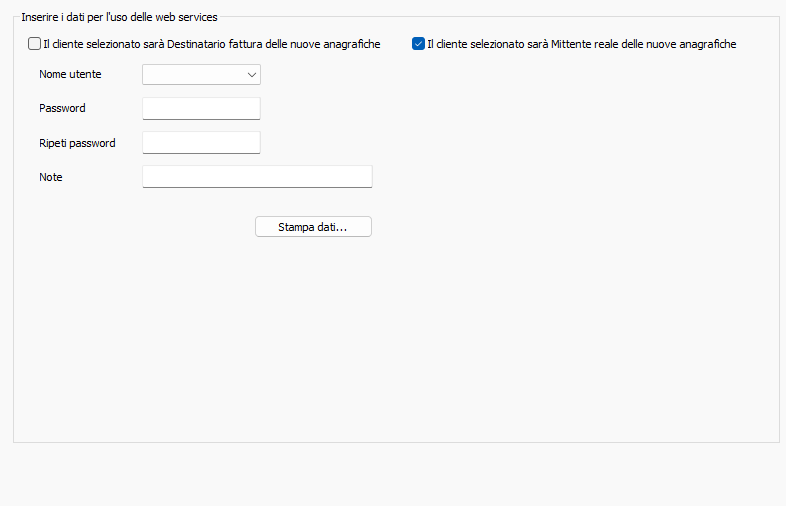
Task: Expand the Nome utente combo box
Action: point(201,74)
